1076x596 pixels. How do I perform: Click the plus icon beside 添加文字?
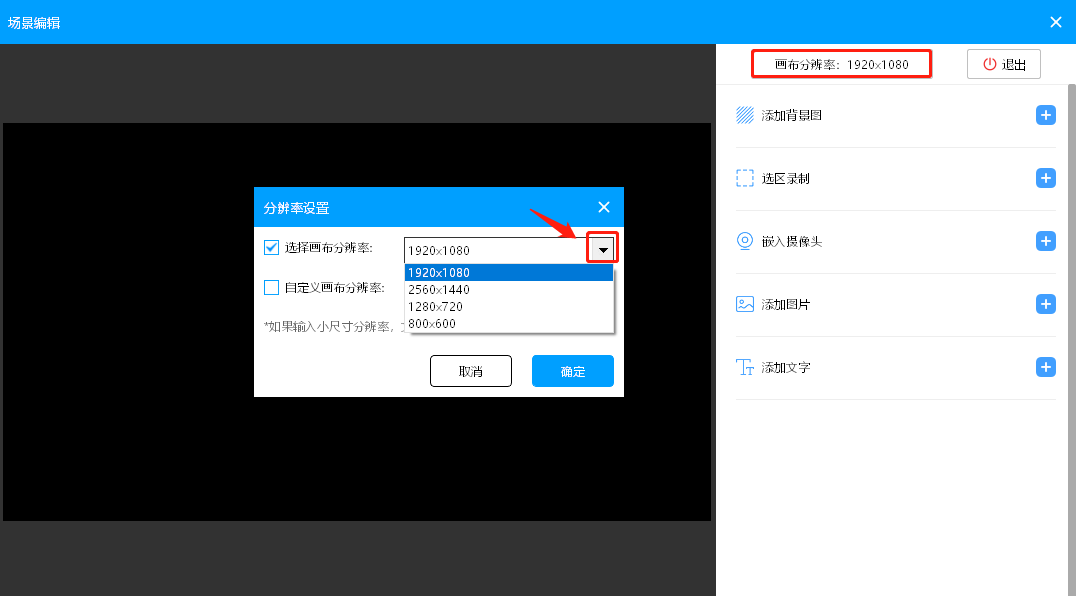(x=1046, y=367)
